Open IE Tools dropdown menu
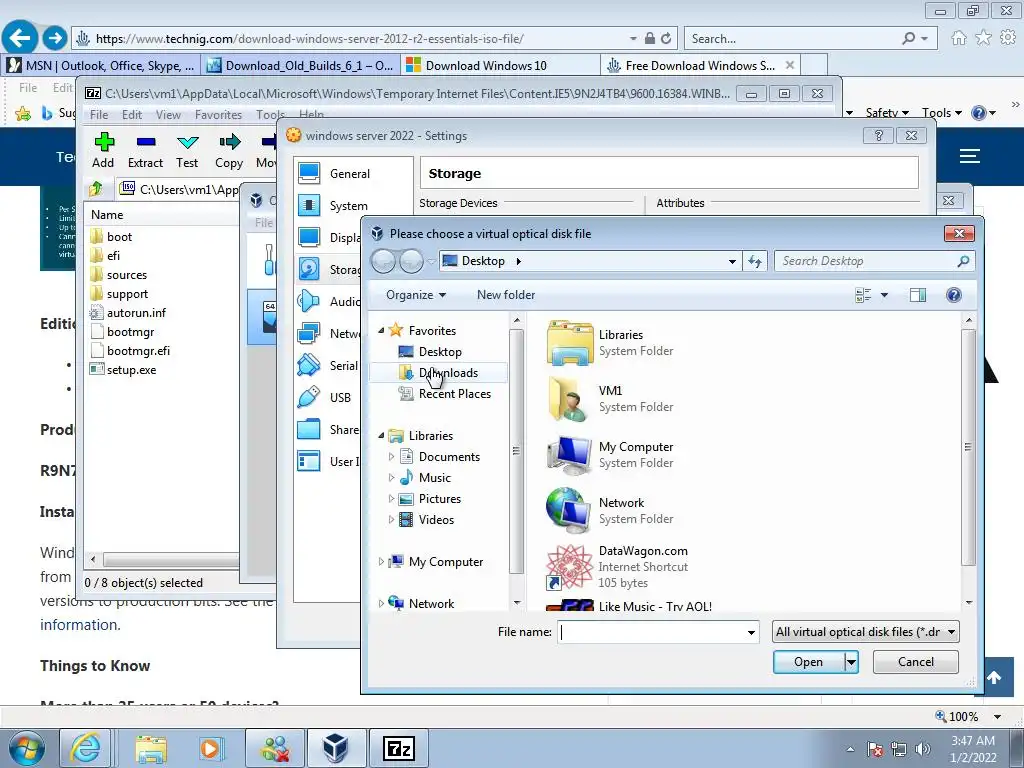1024x768 pixels. [942, 113]
